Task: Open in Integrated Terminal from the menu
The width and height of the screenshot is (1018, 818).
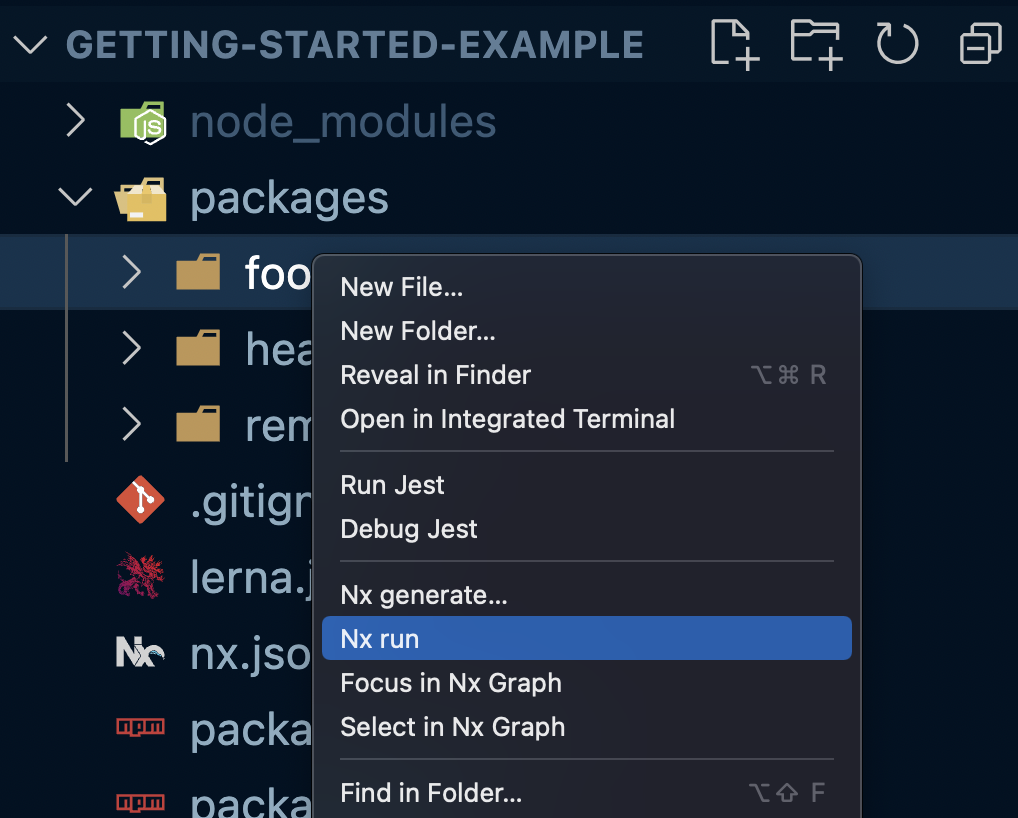Action: tap(507, 419)
